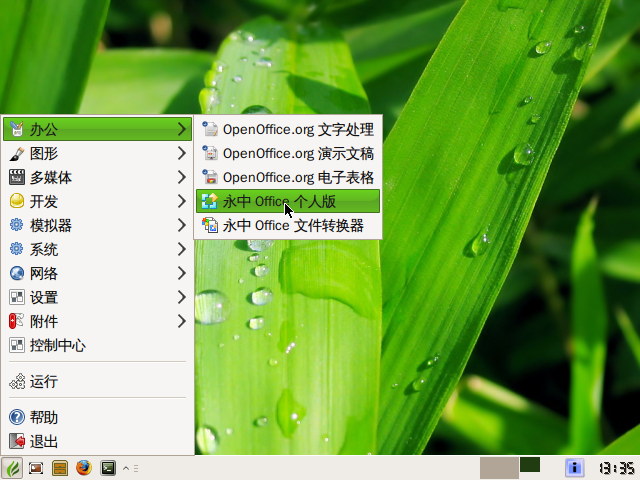Select 运行 run command entry
This screenshot has width=640, height=480.
point(97,382)
